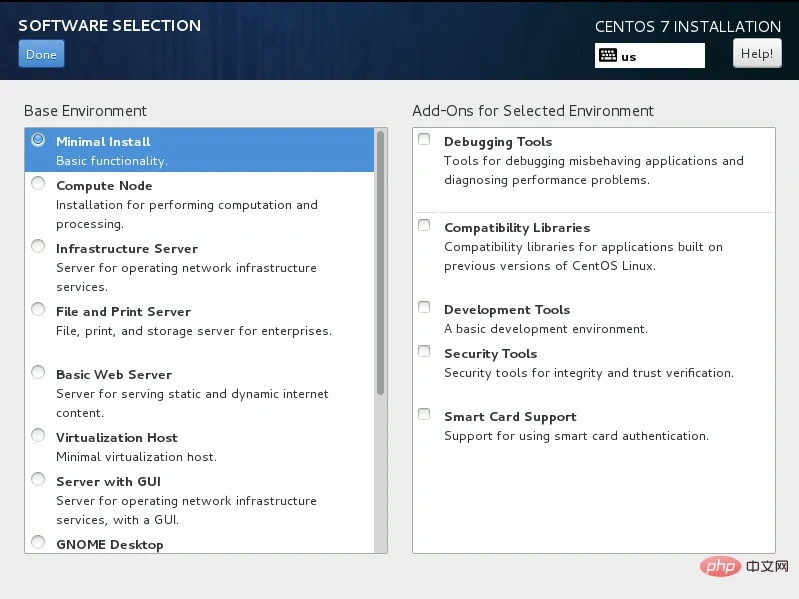Click the 'Compatibility Libraries' title text
This screenshot has width=799, height=599.
(517, 228)
